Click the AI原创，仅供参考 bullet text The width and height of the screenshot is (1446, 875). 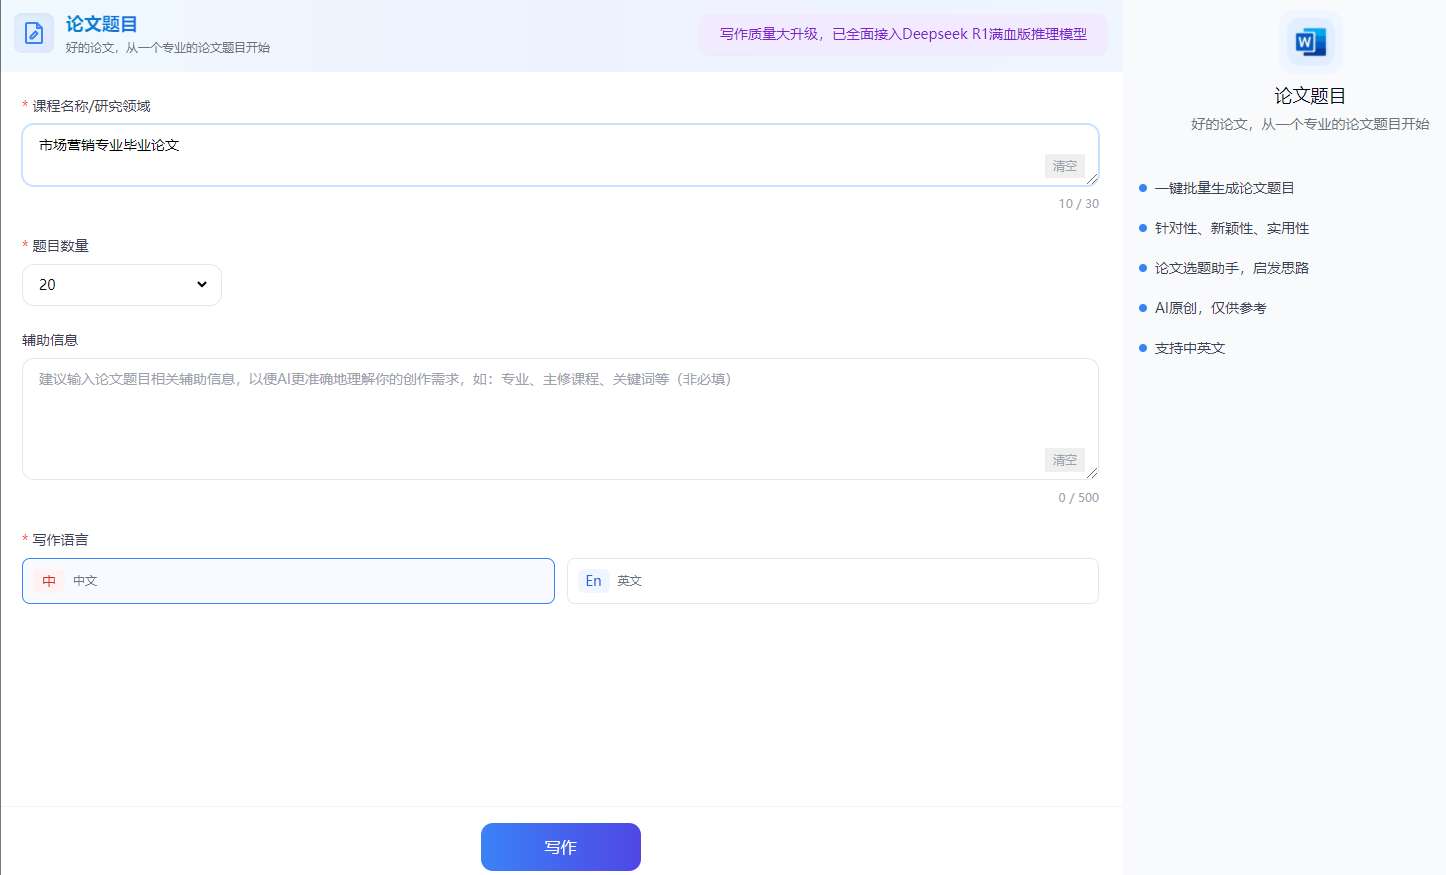coord(1211,308)
